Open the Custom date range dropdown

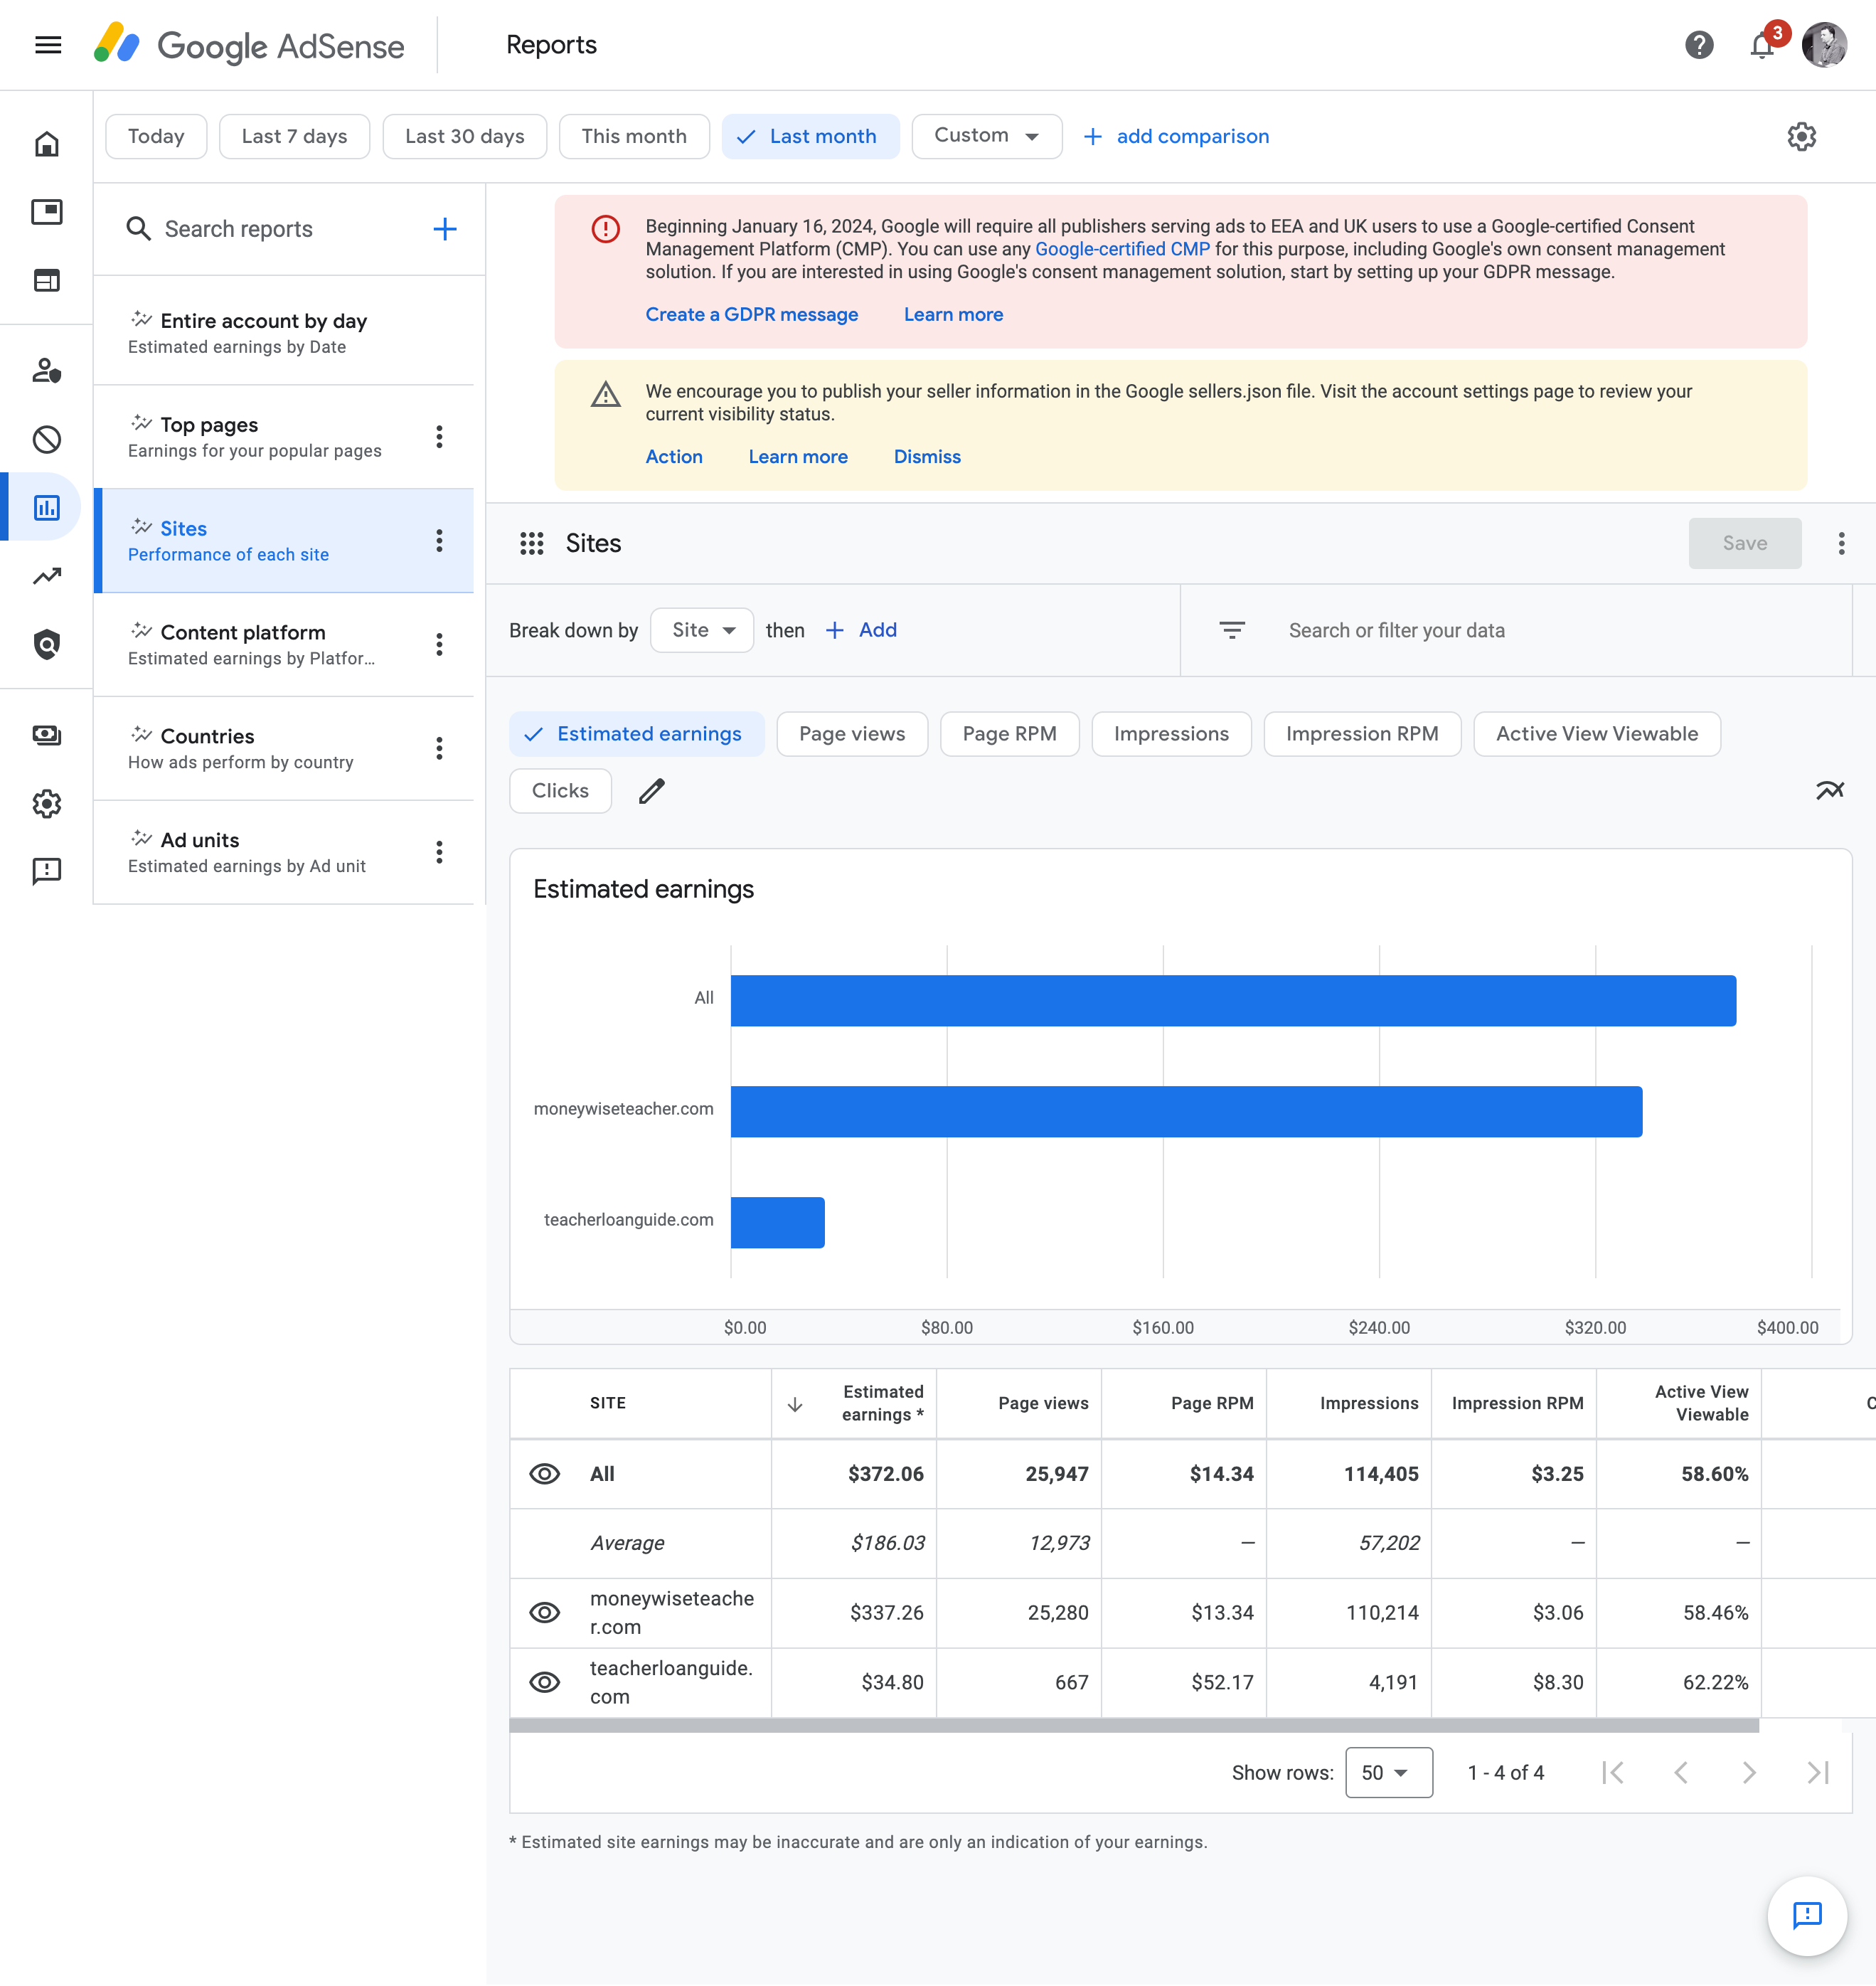[986, 136]
